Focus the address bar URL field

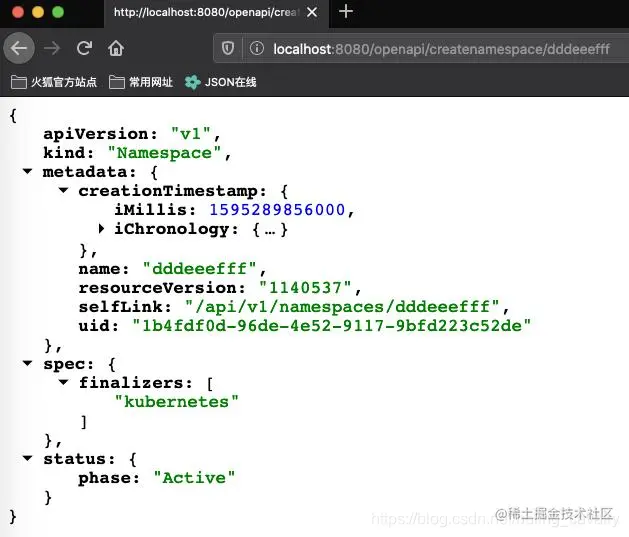click(441, 49)
